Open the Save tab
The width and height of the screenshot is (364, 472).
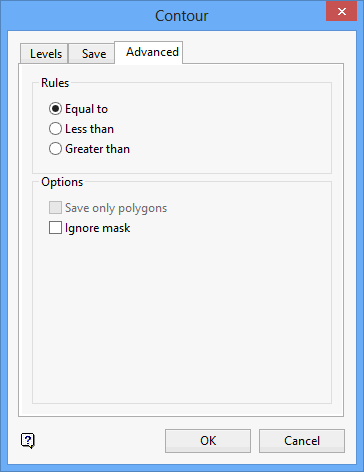(92, 53)
